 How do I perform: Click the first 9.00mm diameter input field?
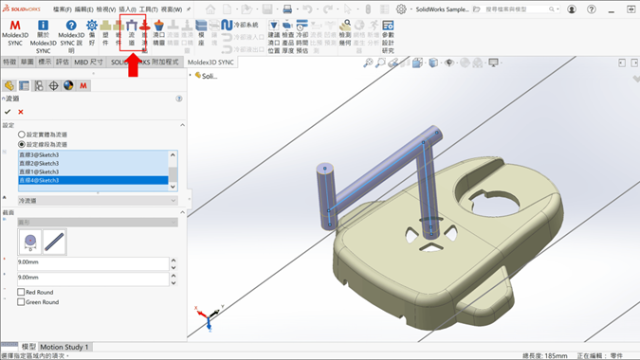93,263
